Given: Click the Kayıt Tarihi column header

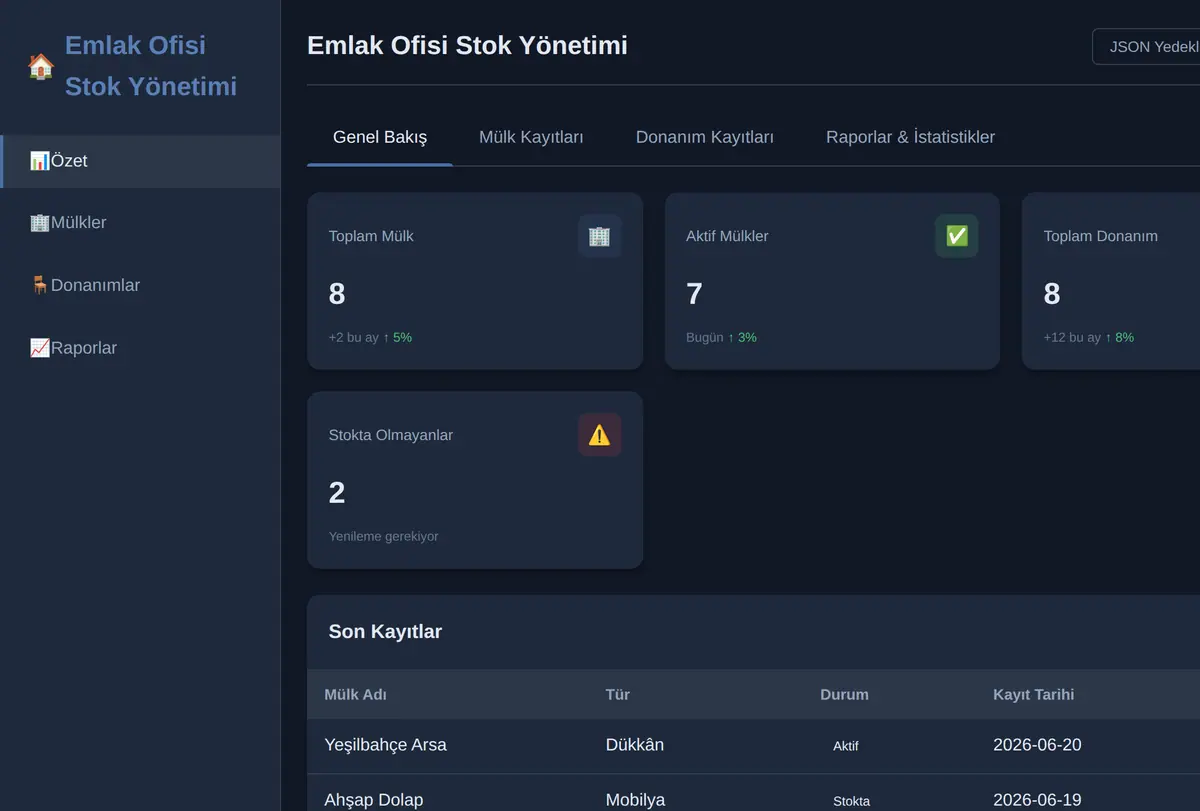Looking at the screenshot, I should click(x=1033, y=695).
